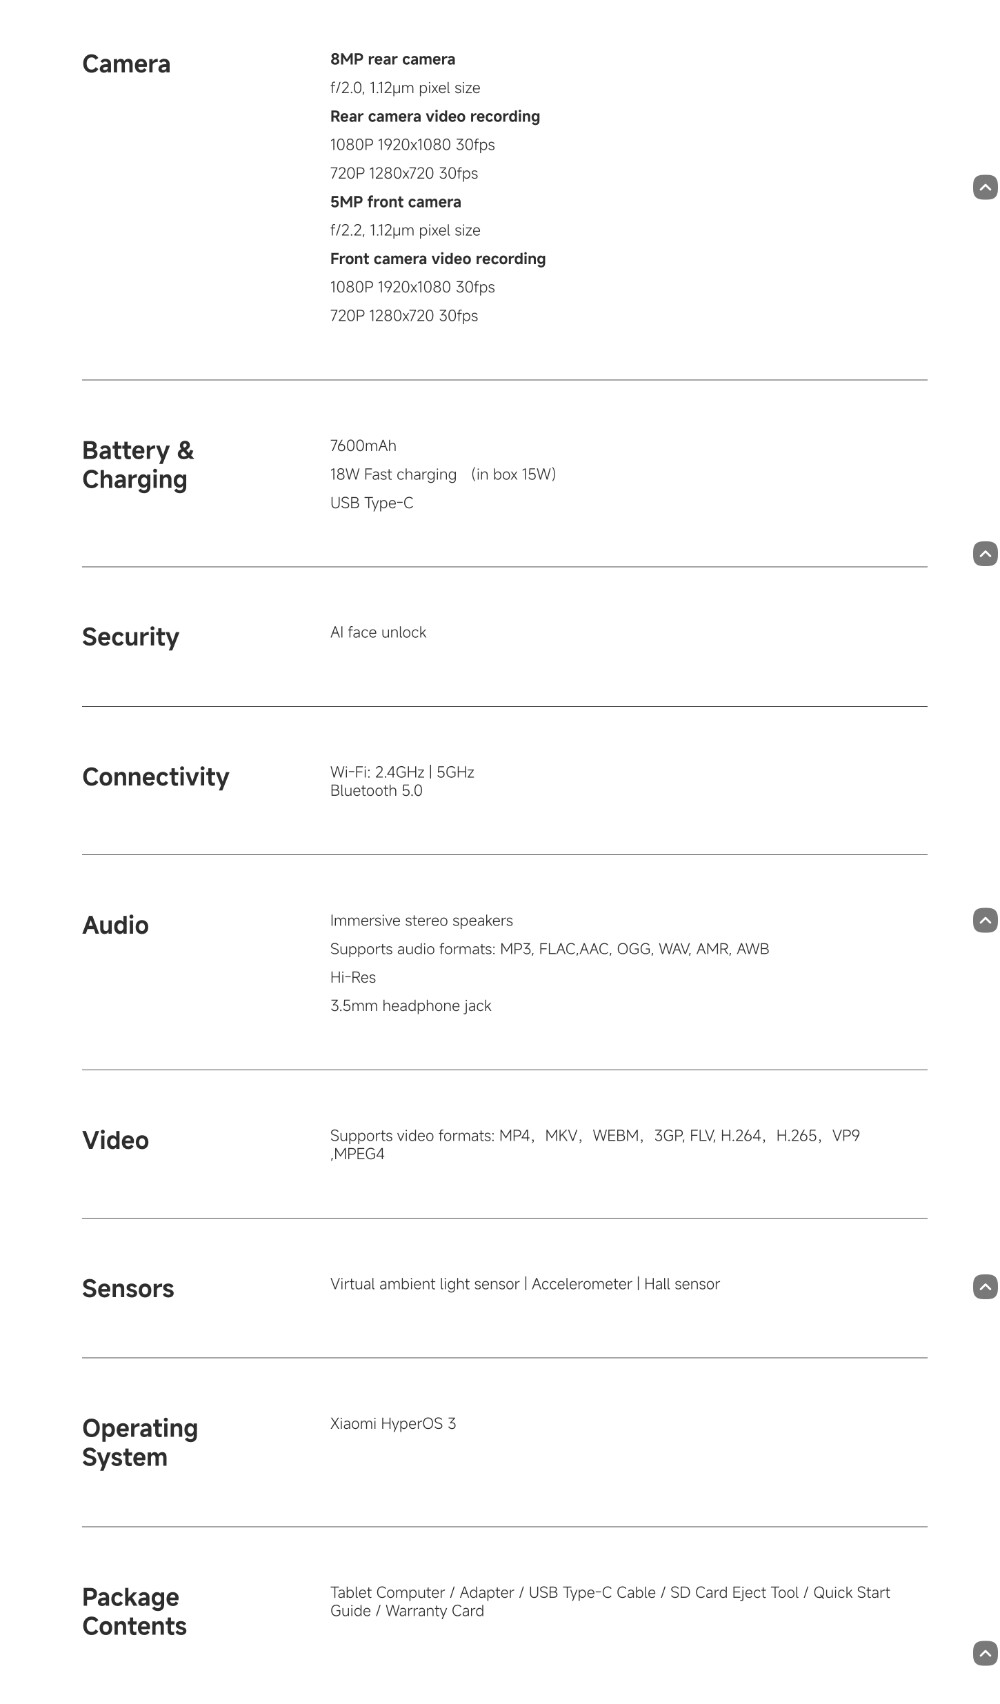Hit the up-chevron beside the Sensors row

tap(985, 1287)
